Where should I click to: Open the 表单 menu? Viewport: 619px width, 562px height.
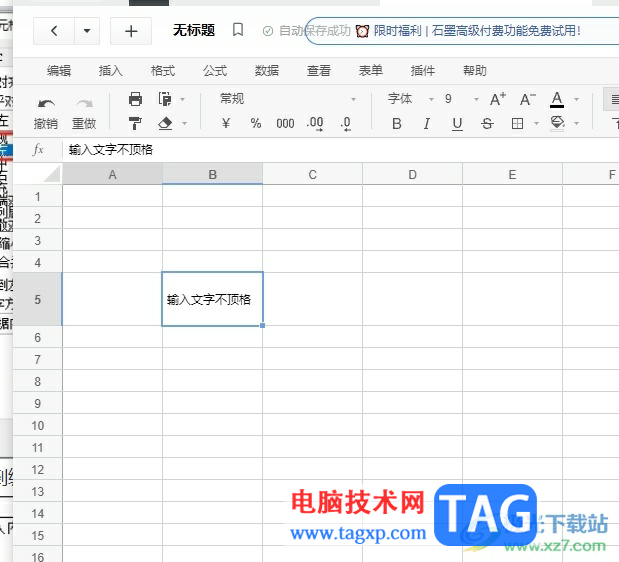[x=371, y=71]
